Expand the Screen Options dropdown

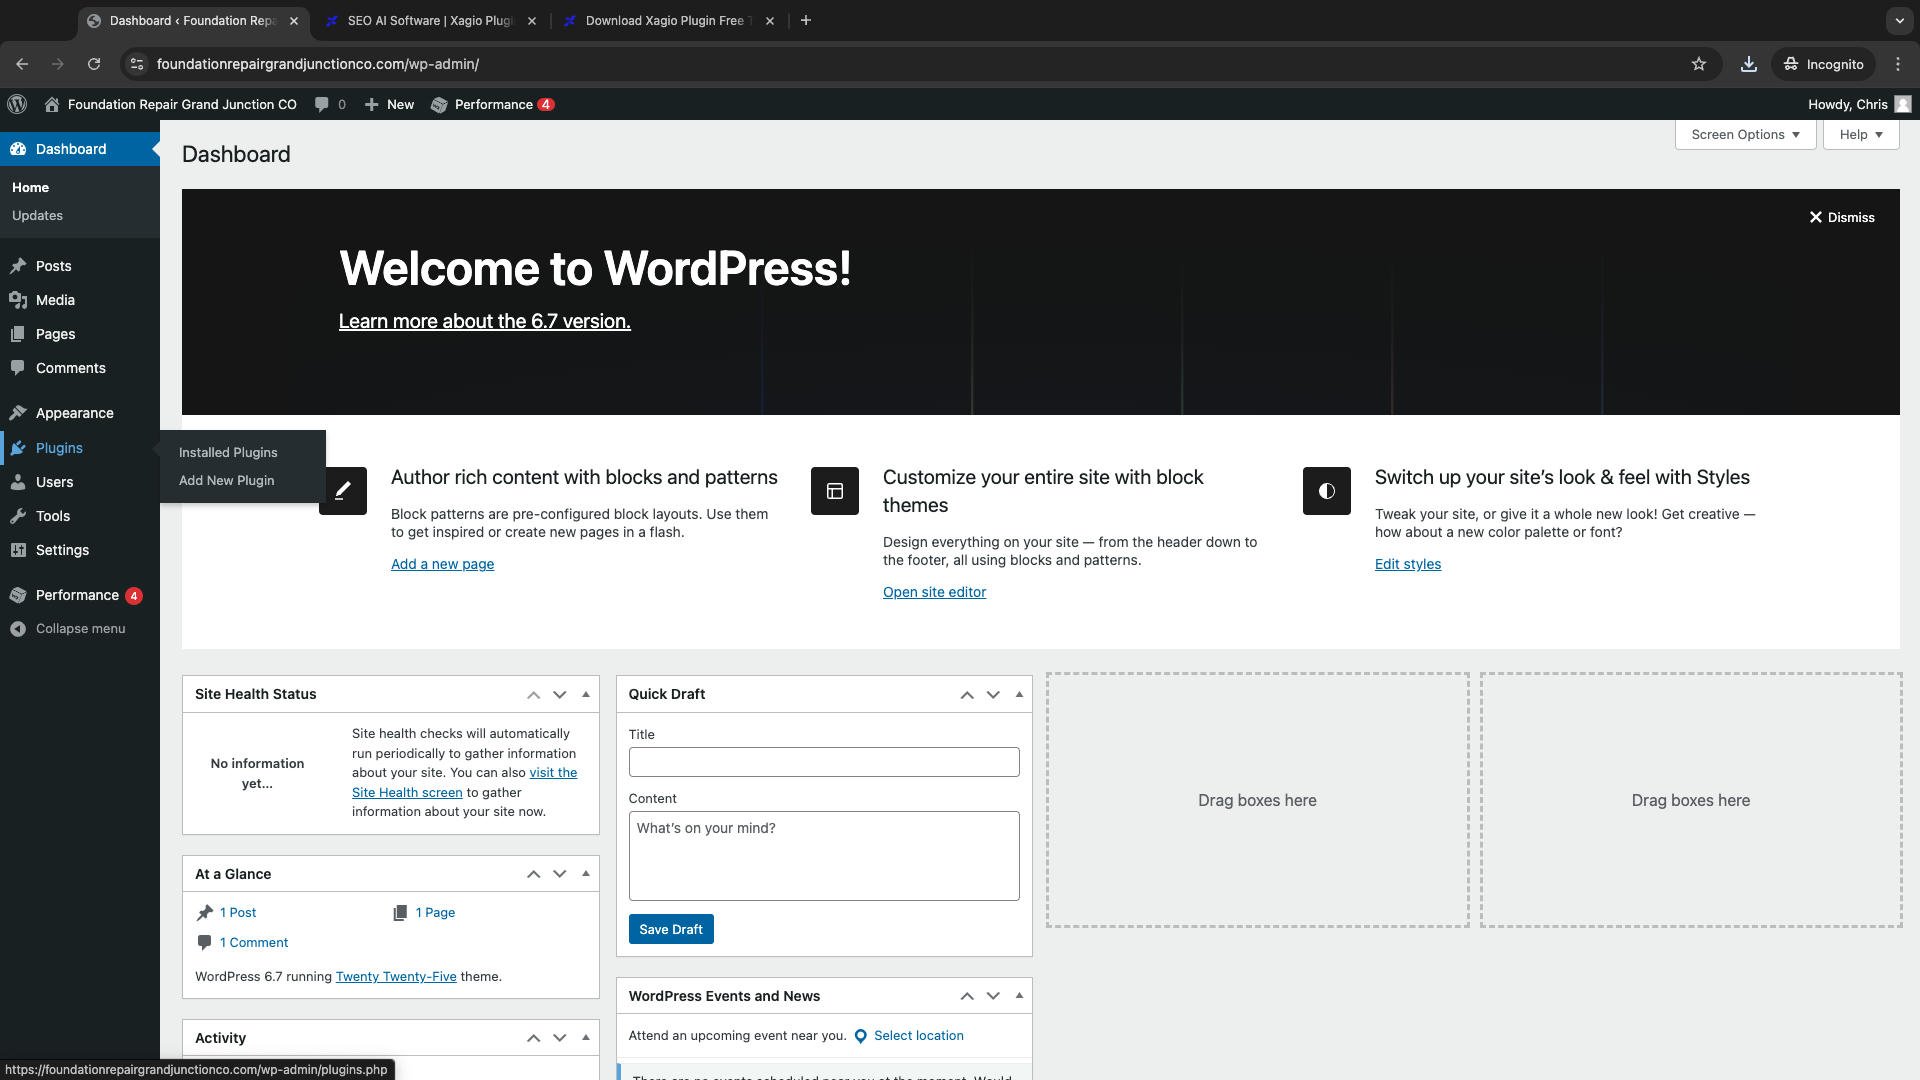pos(1746,135)
